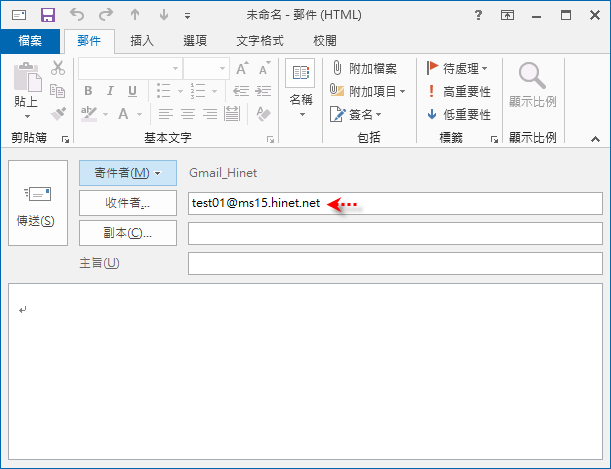Align text right
611x469 pixels.
coord(210,114)
